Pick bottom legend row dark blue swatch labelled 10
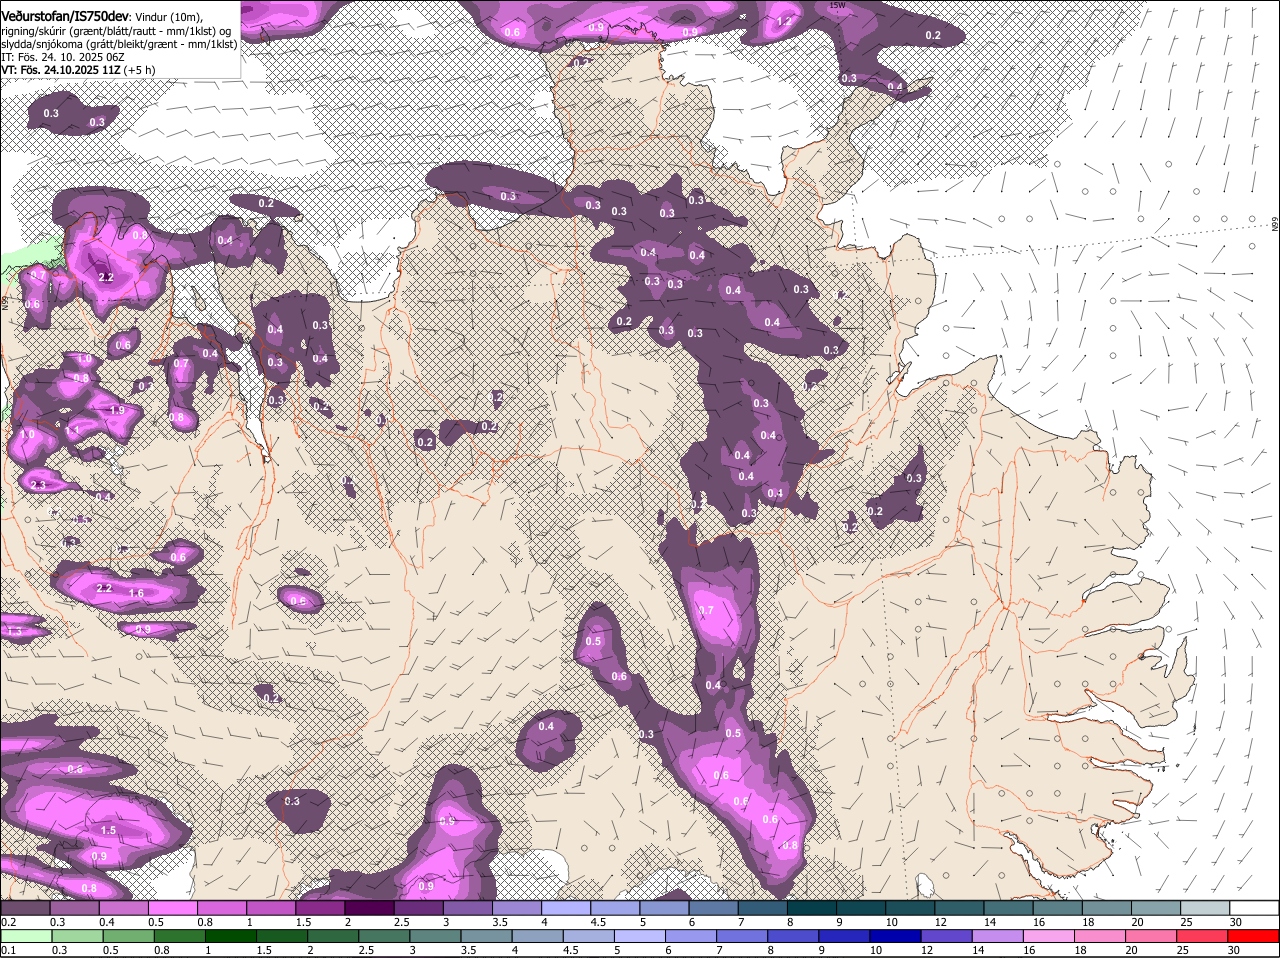1280x958 pixels. pyautogui.click(x=896, y=936)
